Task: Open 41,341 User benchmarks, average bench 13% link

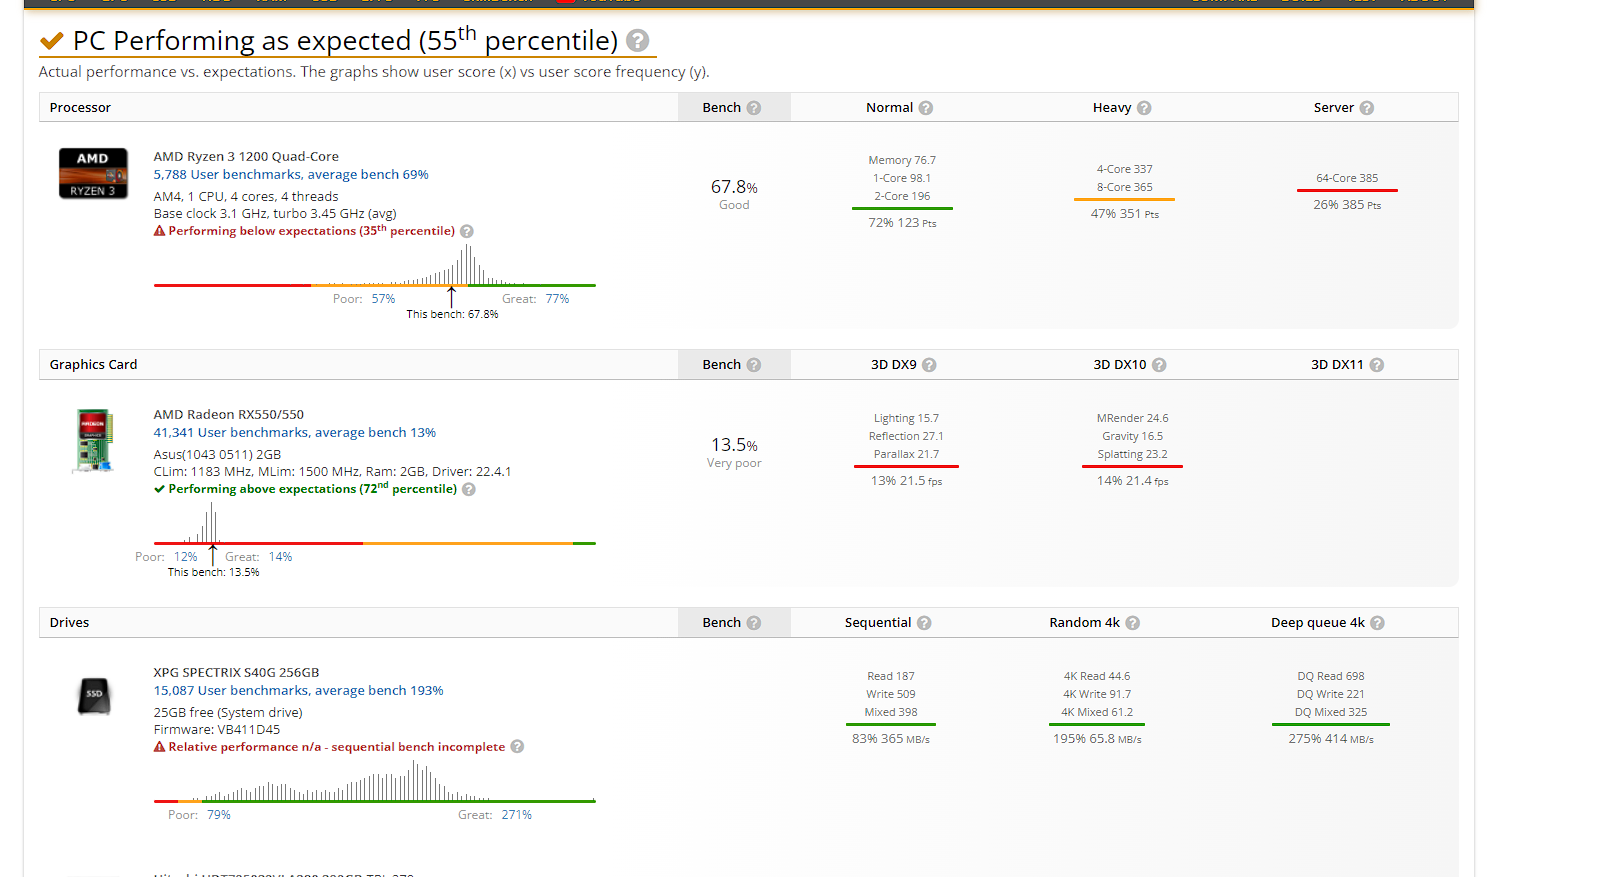Action: 295,433
